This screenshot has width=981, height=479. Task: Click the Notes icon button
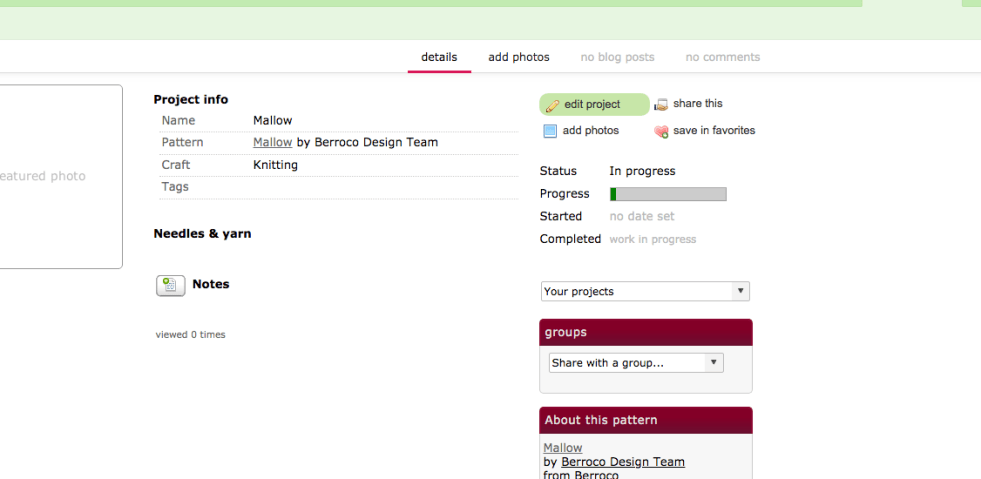[170, 285]
